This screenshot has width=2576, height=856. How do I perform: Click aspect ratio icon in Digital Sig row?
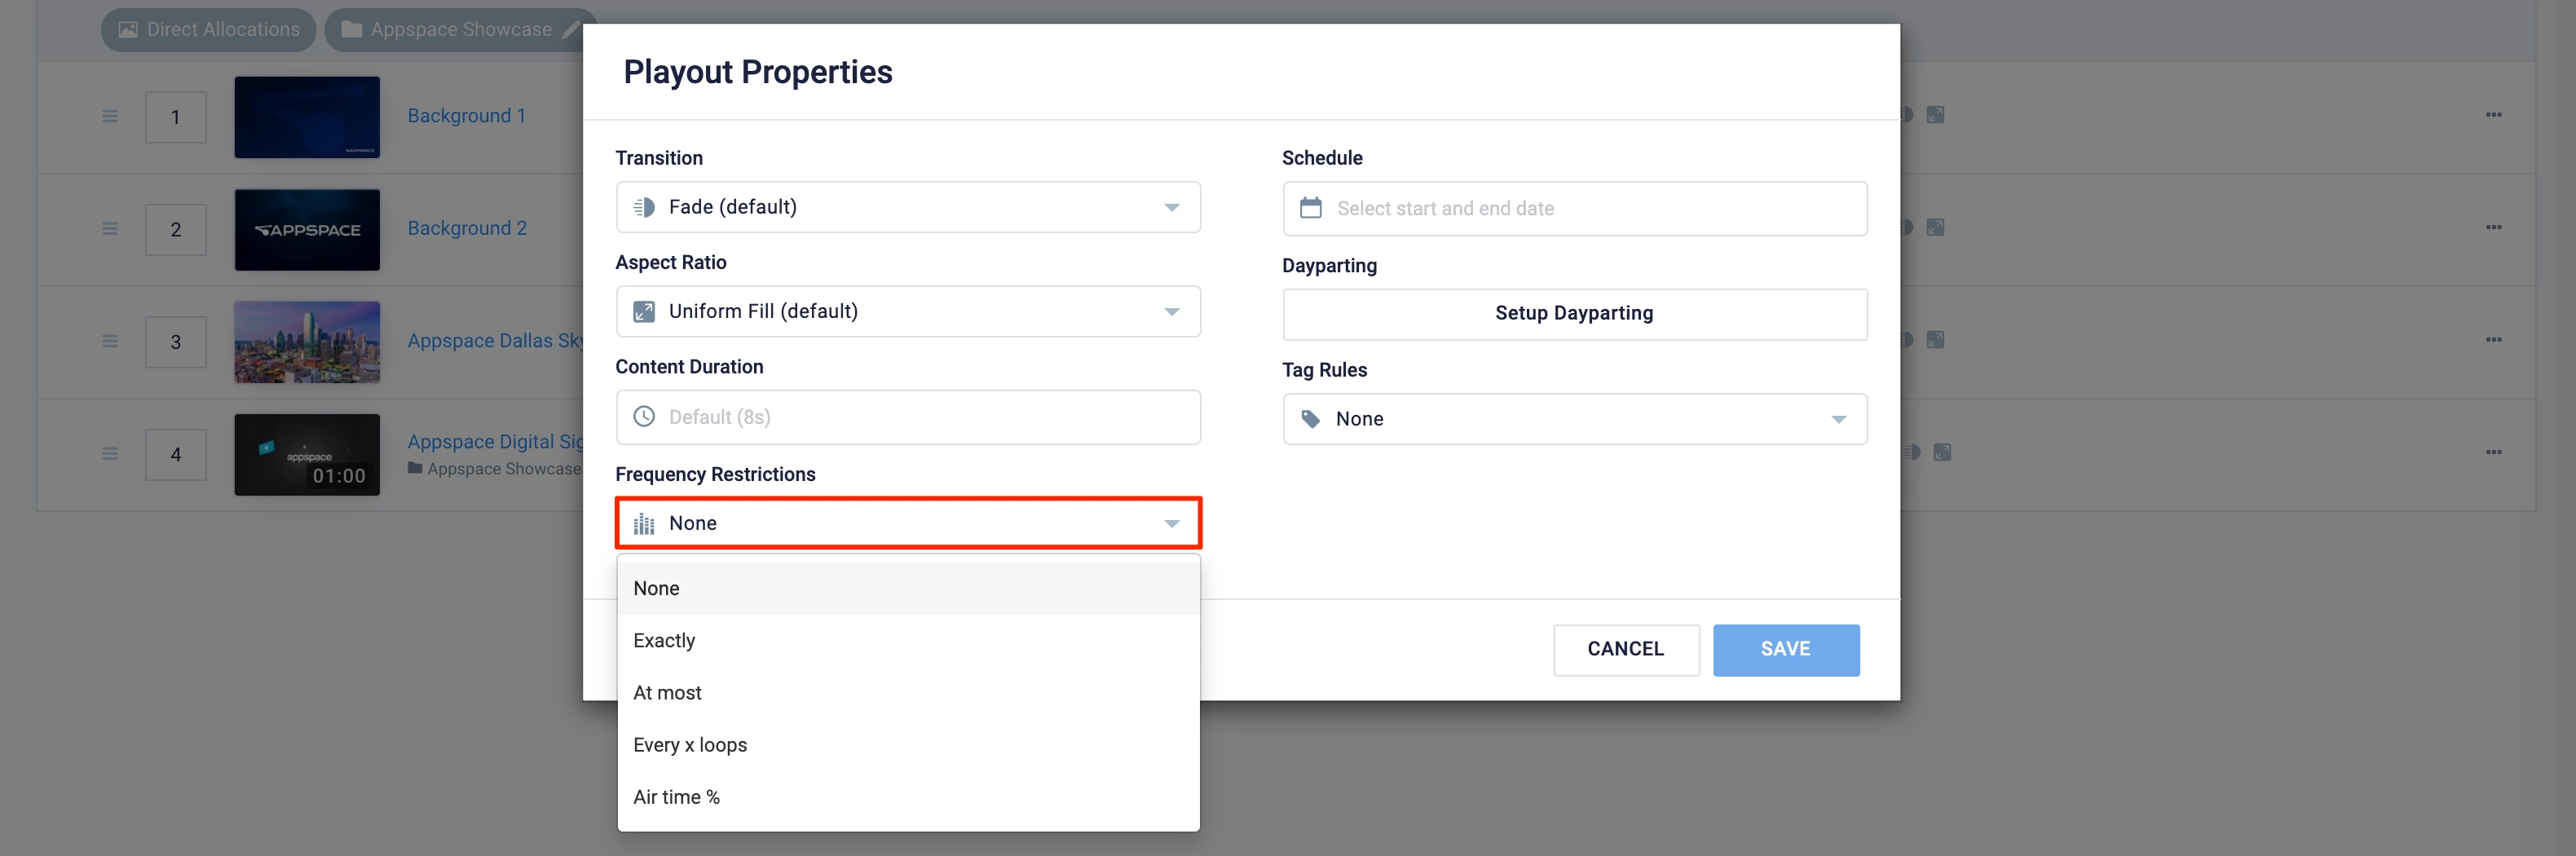click(x=1942, y=453)
